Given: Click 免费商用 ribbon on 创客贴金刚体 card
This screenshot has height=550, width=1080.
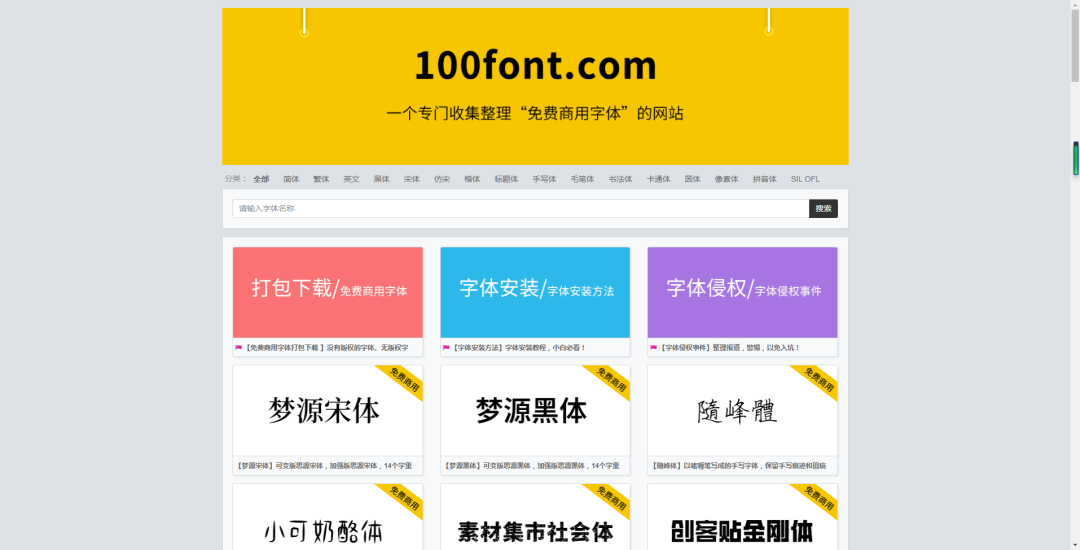Looking at the screenshot, I should [x=818, y=499].
